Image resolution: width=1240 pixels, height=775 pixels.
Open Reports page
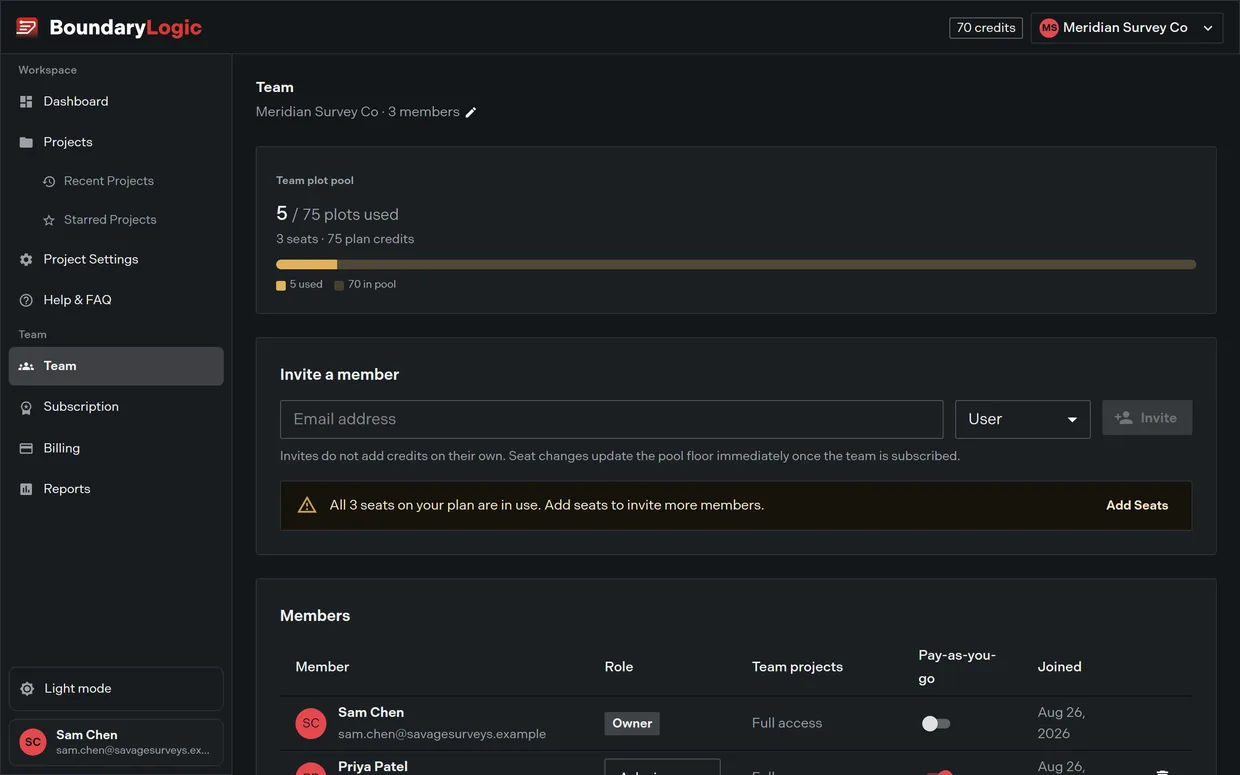pos(116,489)
